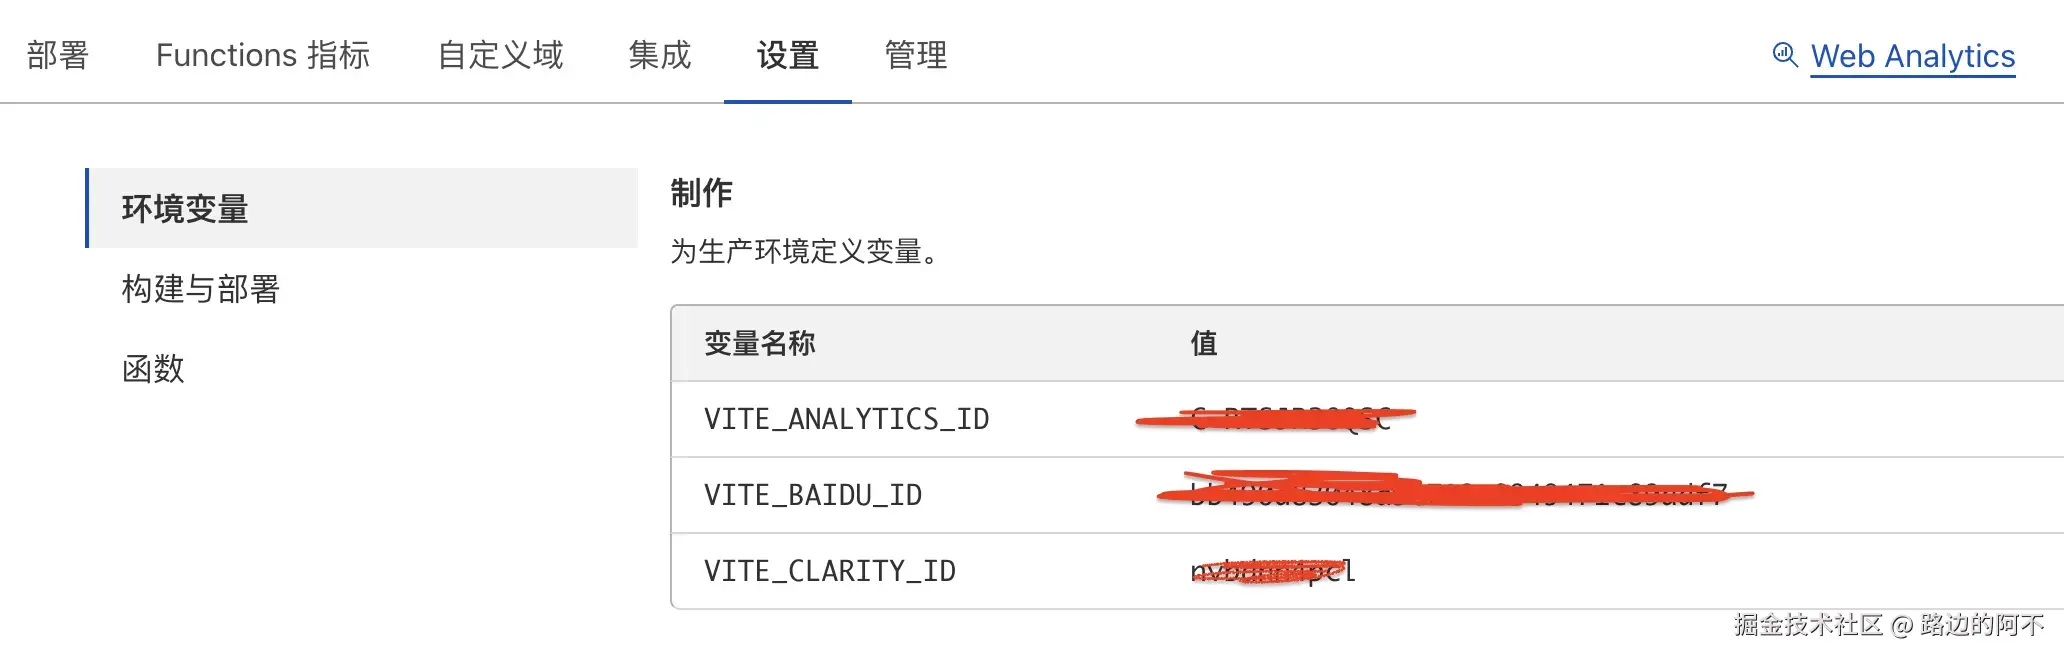The height and width of the screenshot is (658, 2064).
Task: Select the VITE_BAIDU_ID variable name
Action: pyautogui.click(x=813, y=495)
